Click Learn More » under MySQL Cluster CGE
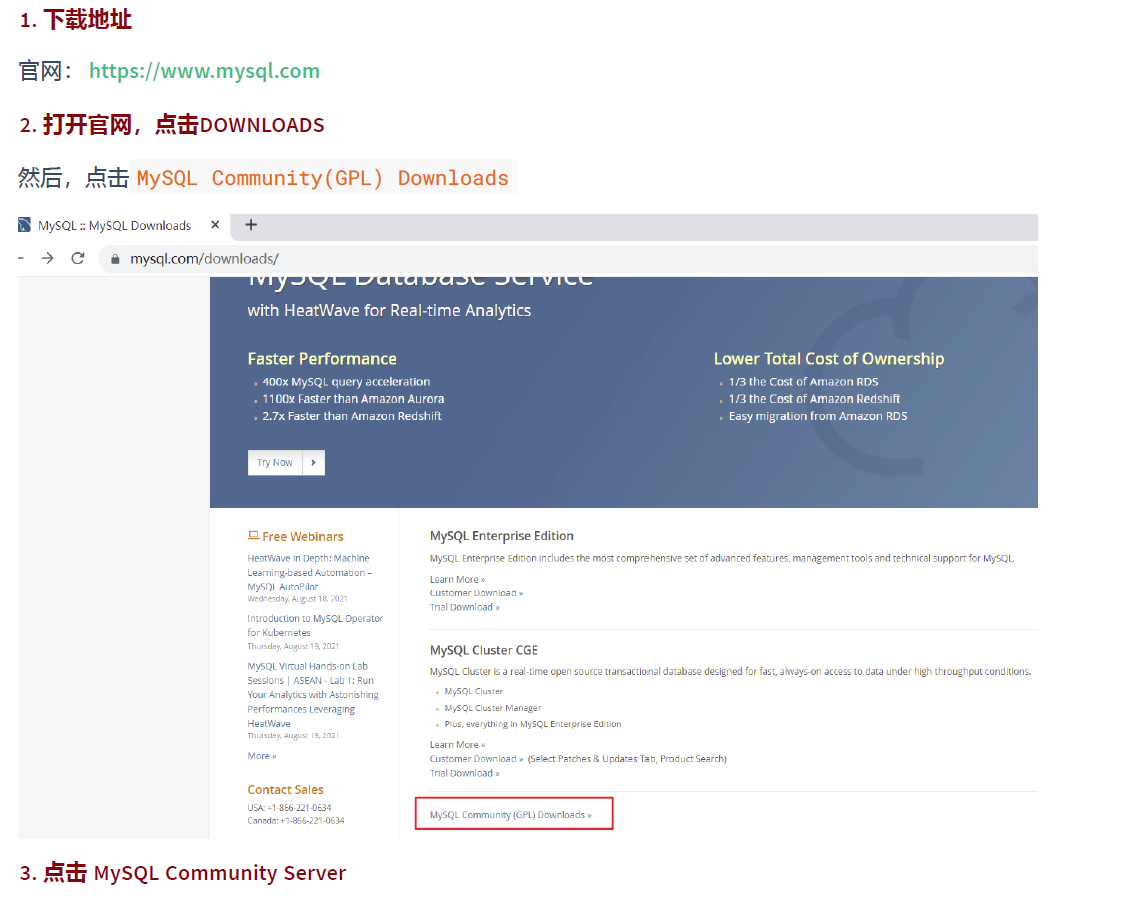Screen dimensions: 1135x911 [457, 745]
